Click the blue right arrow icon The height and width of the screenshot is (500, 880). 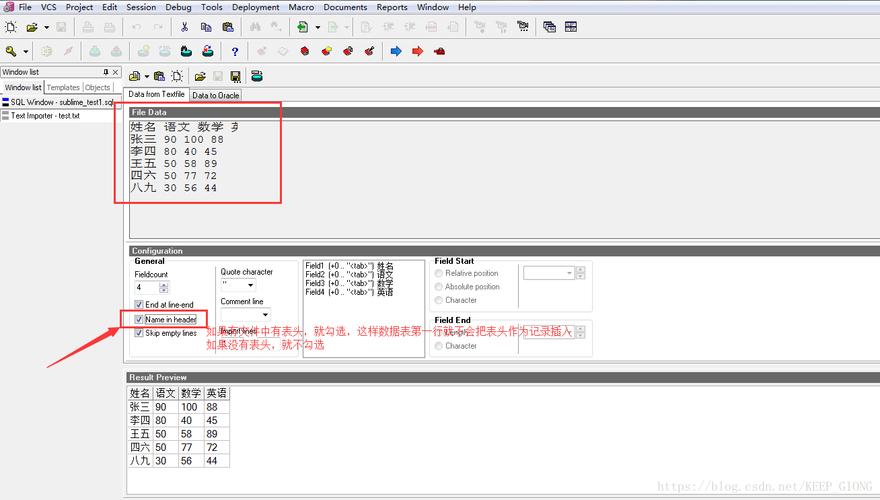396,52
